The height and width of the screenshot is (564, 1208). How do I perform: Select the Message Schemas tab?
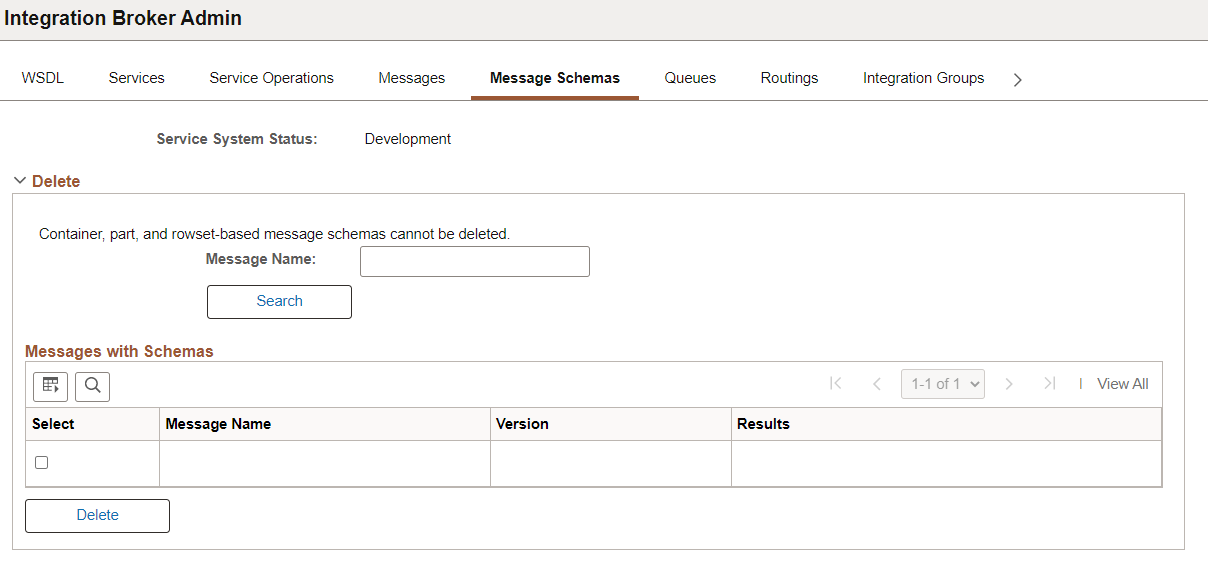point(555,78)
